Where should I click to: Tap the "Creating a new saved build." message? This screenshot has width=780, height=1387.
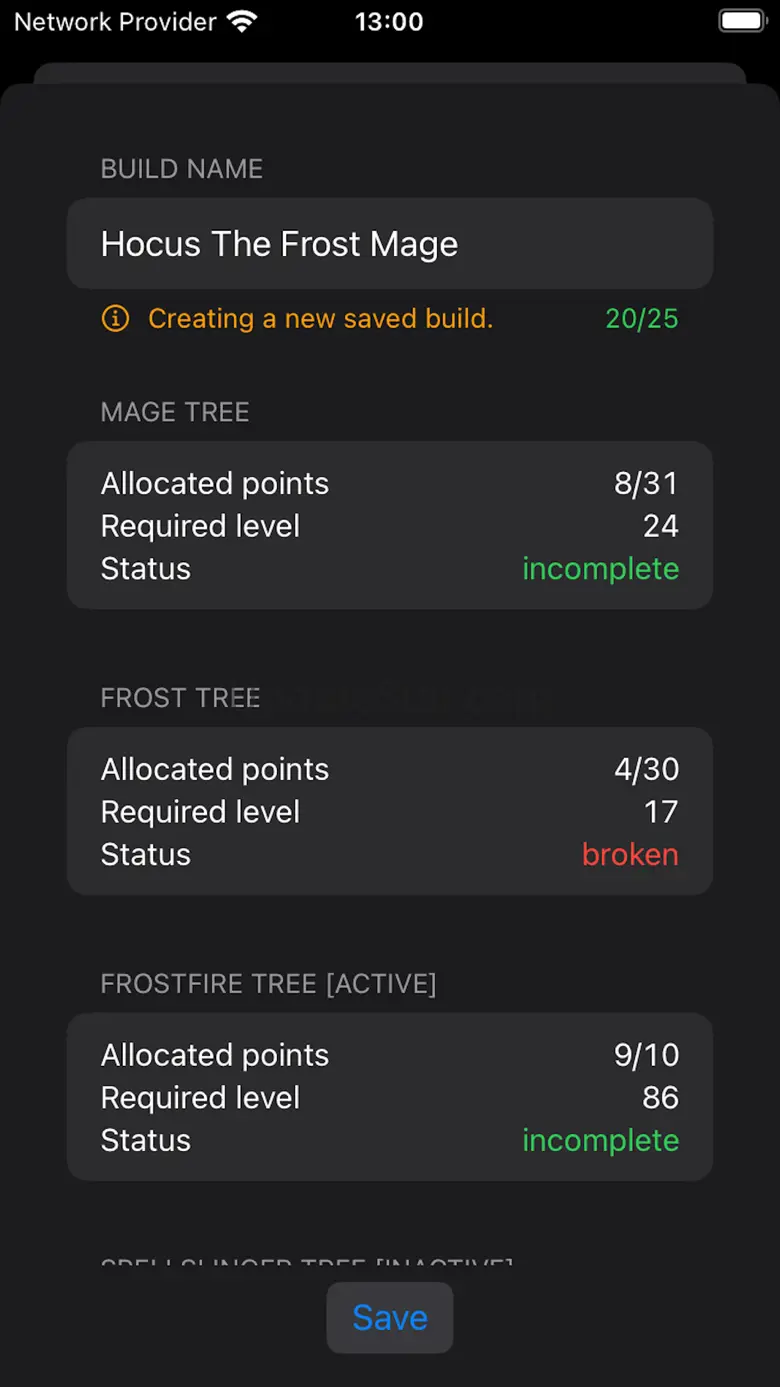pyautogui.click(x=320, y=319)
